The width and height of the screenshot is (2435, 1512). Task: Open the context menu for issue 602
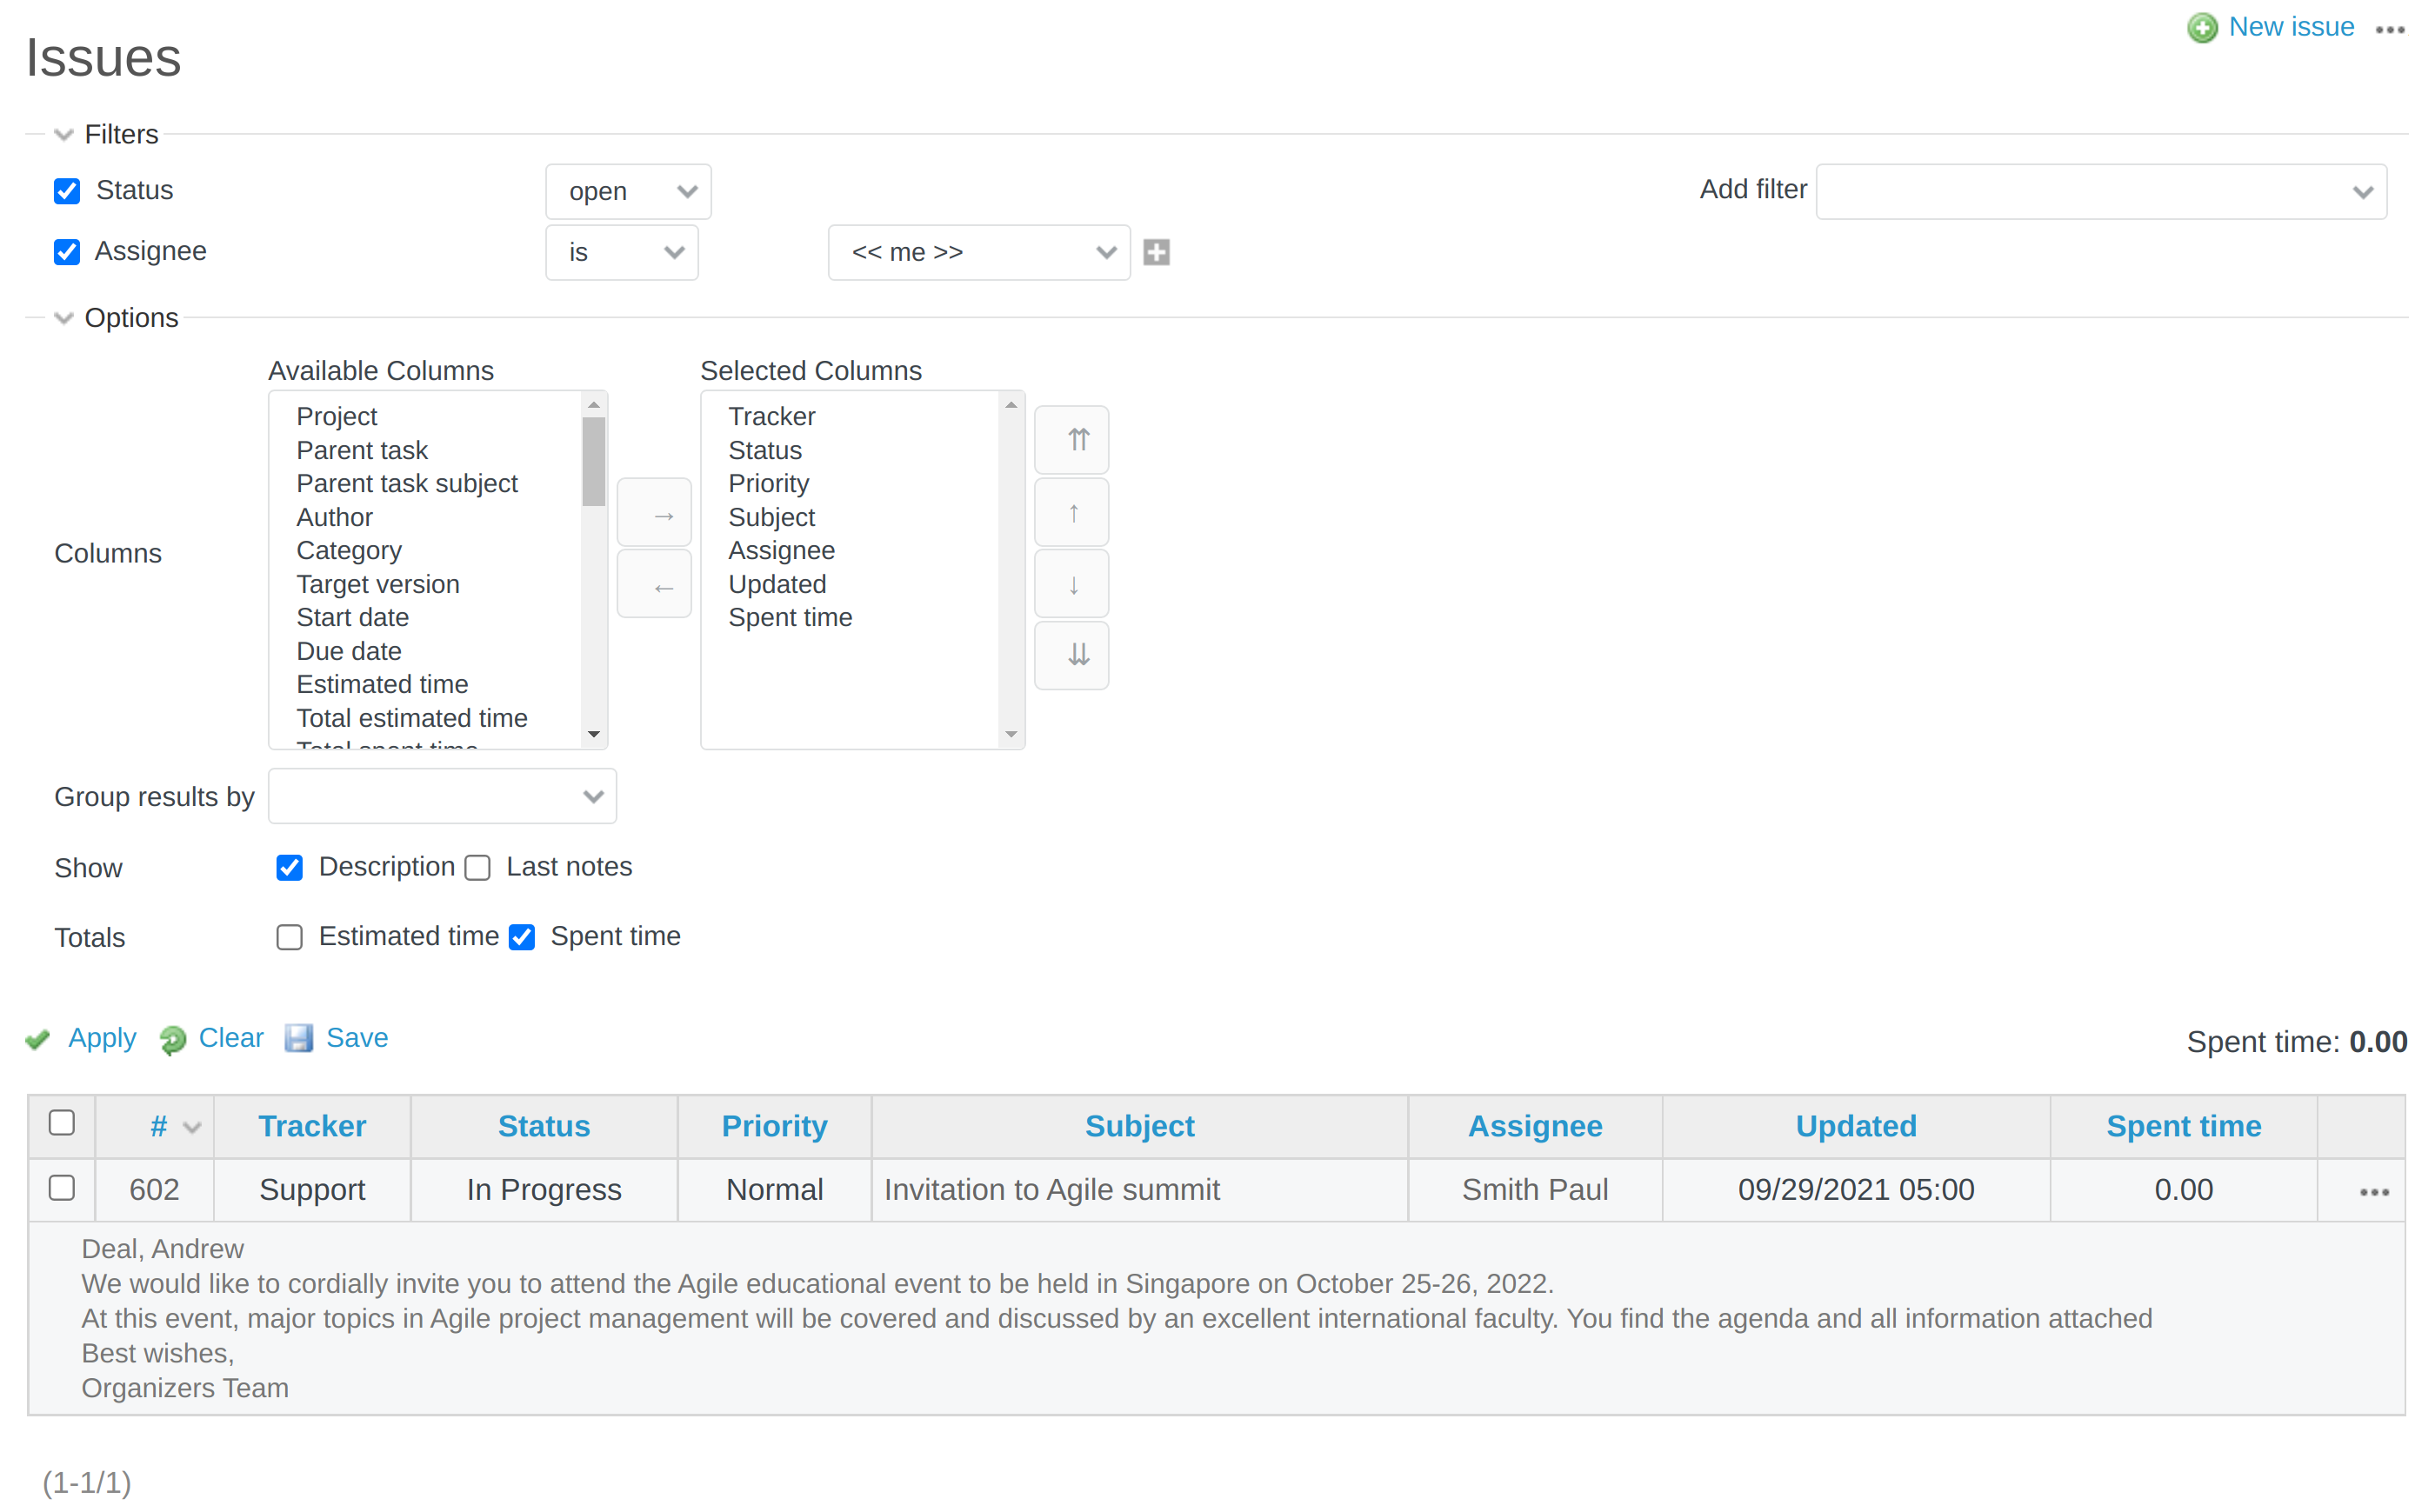2373,1190
